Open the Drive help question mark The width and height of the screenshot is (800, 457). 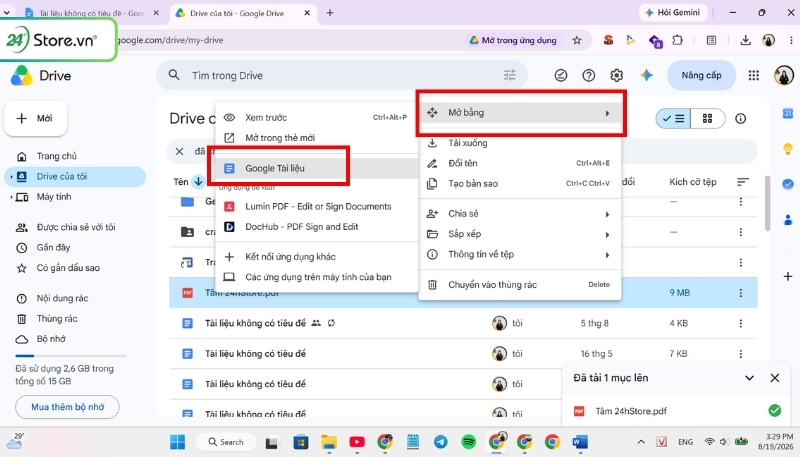click(x=588, y=75)
